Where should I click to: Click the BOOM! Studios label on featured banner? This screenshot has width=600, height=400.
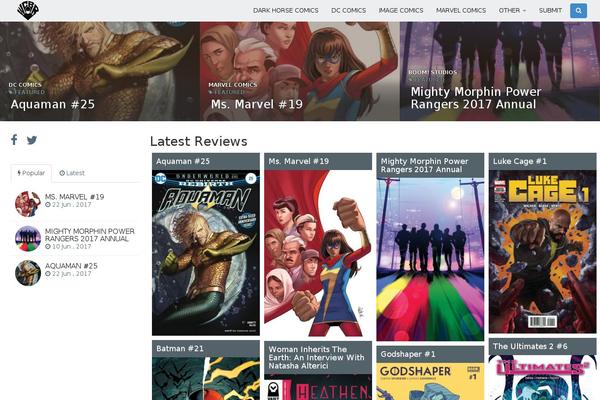pos(433,72)
